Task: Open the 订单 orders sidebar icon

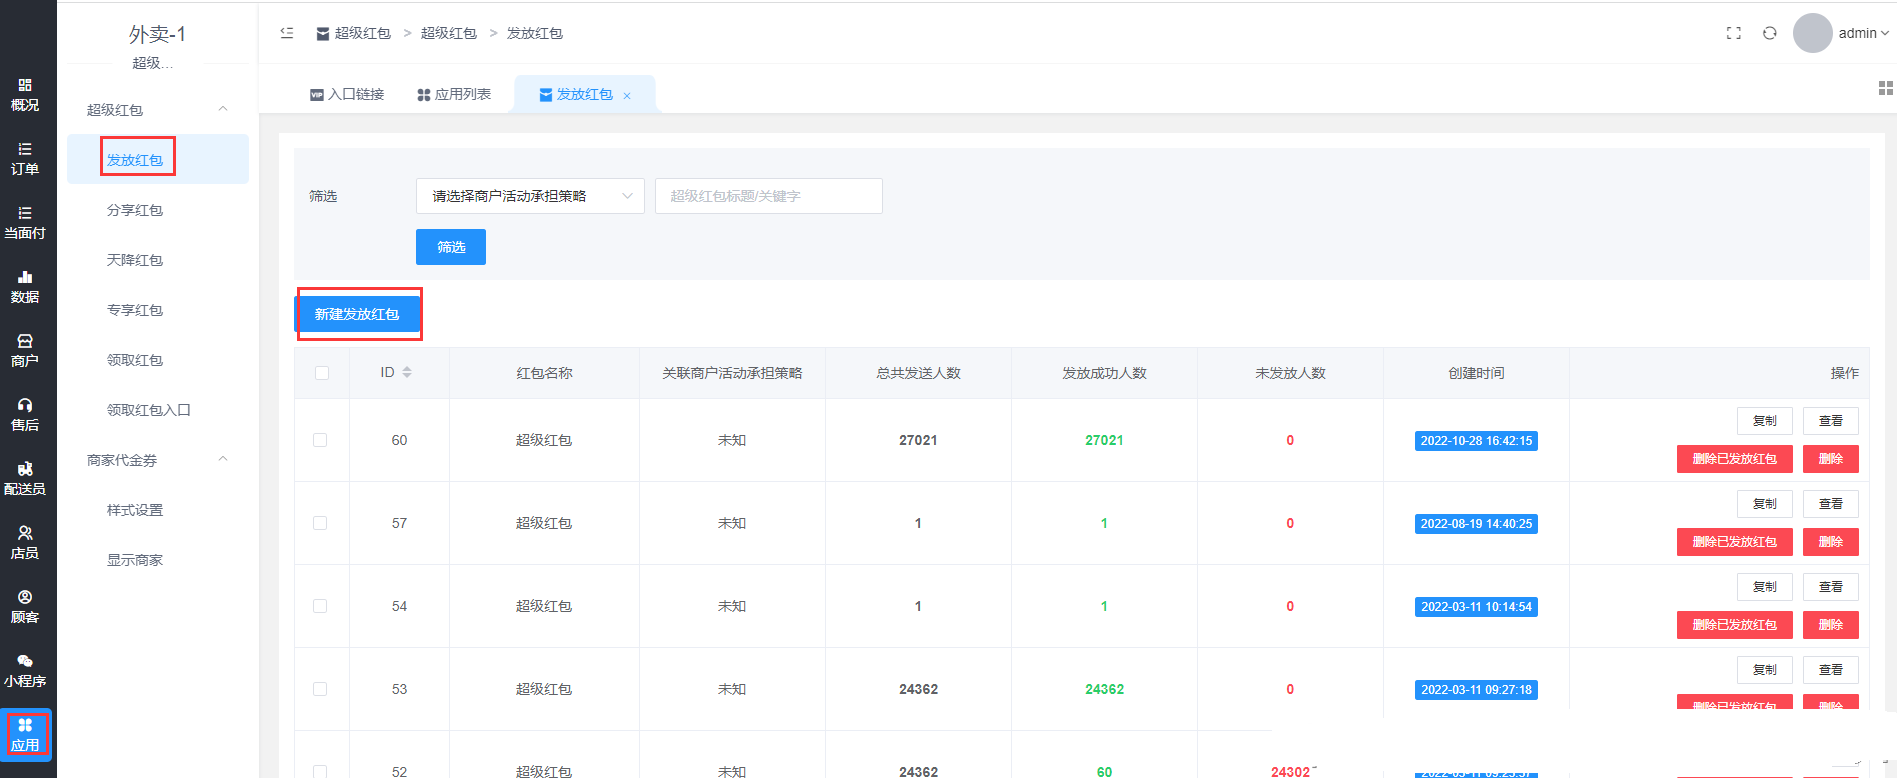Action: [25, 158]
